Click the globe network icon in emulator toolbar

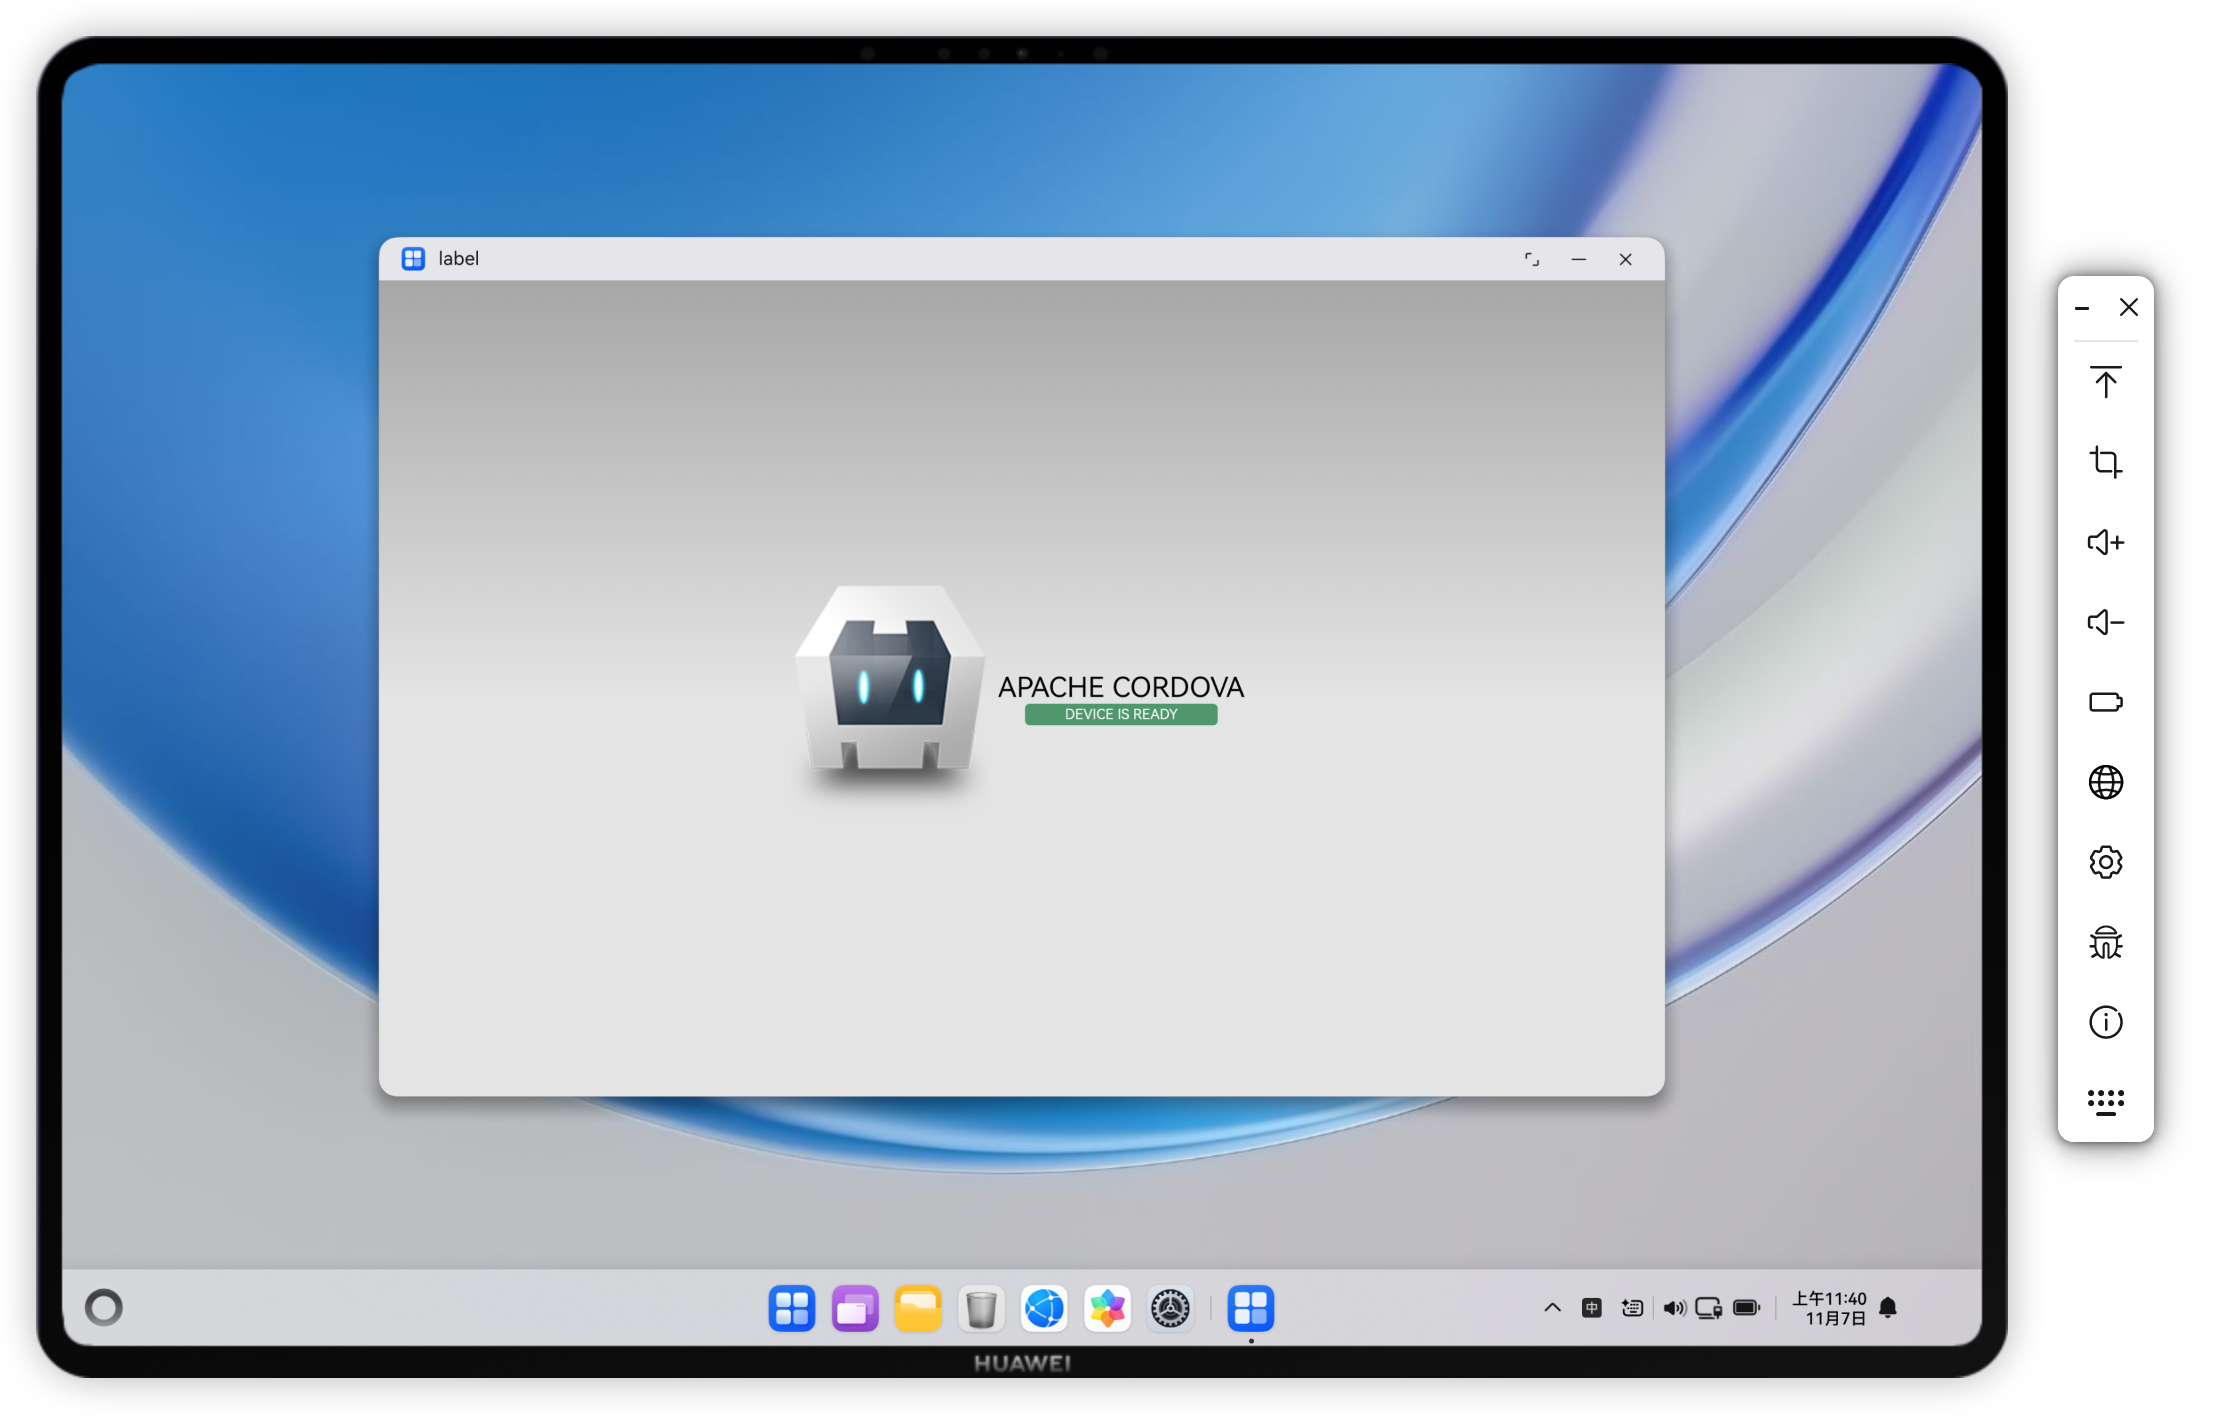(x=2105, y=782)
